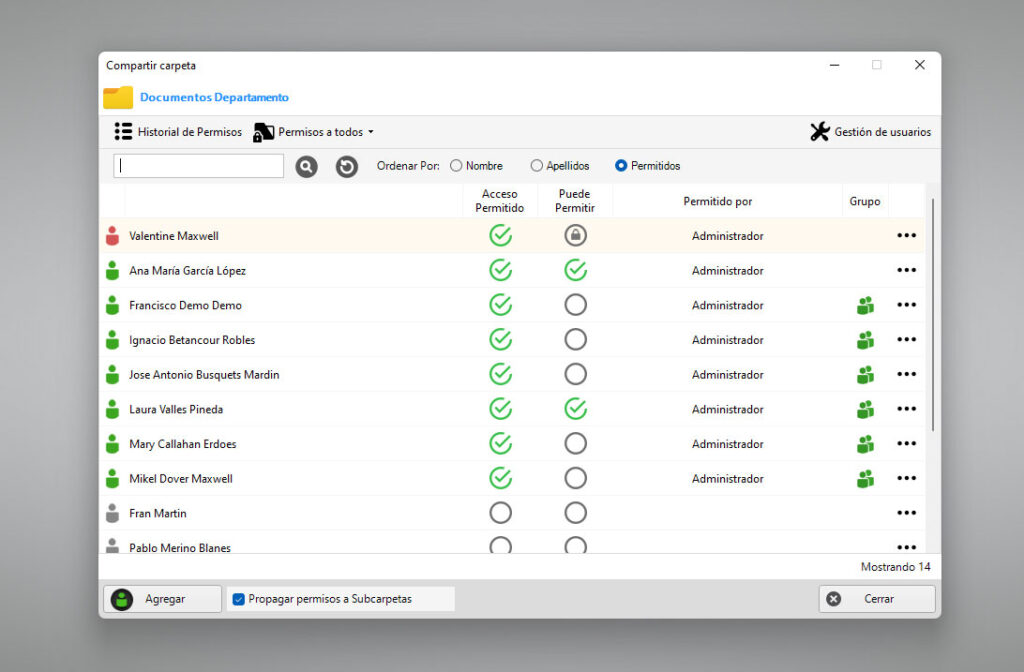Image resolution: width=1024 pixels, height=672 pixels.
Task: Open the three-dot menu for Laura Valles Pineda
Action: (x=906, y=408)
